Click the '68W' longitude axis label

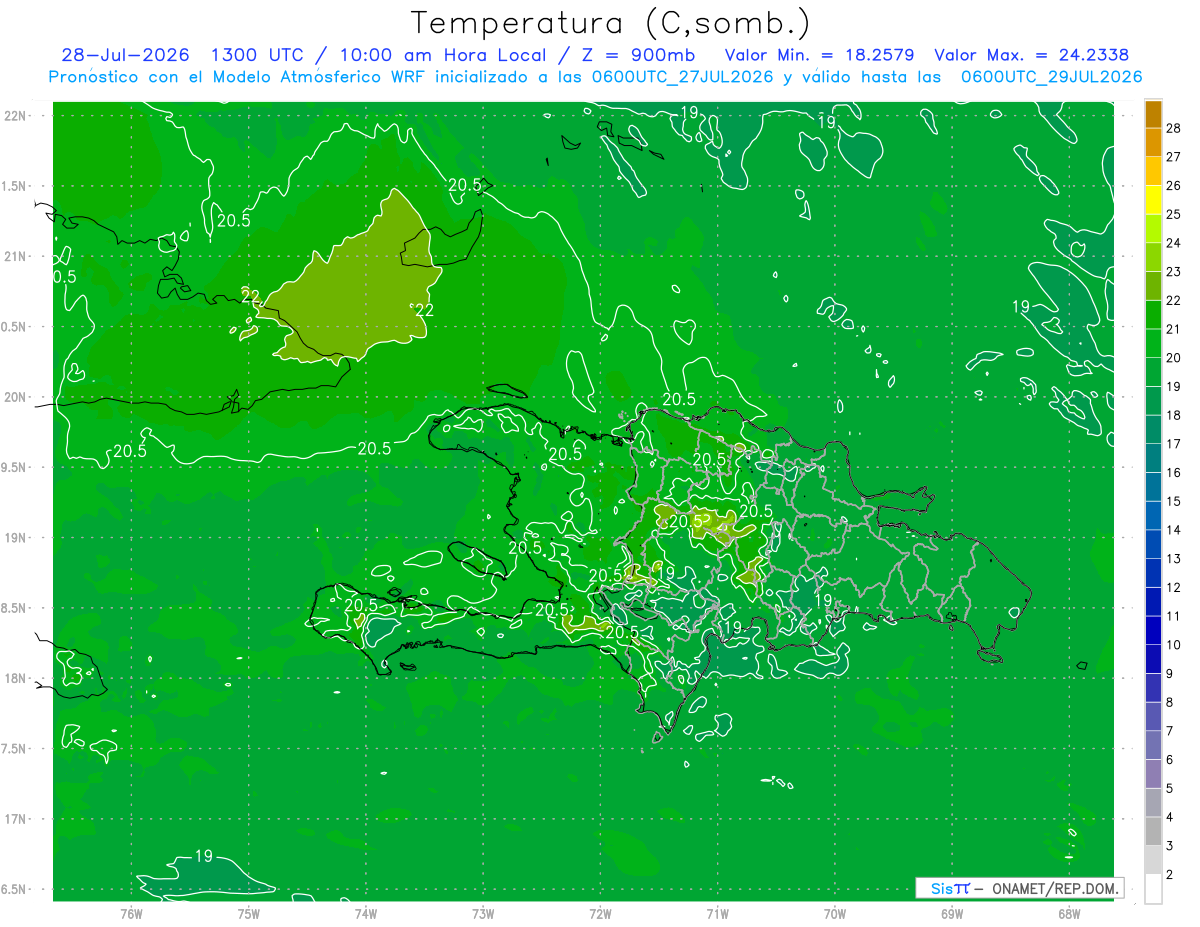(1069, 914)
